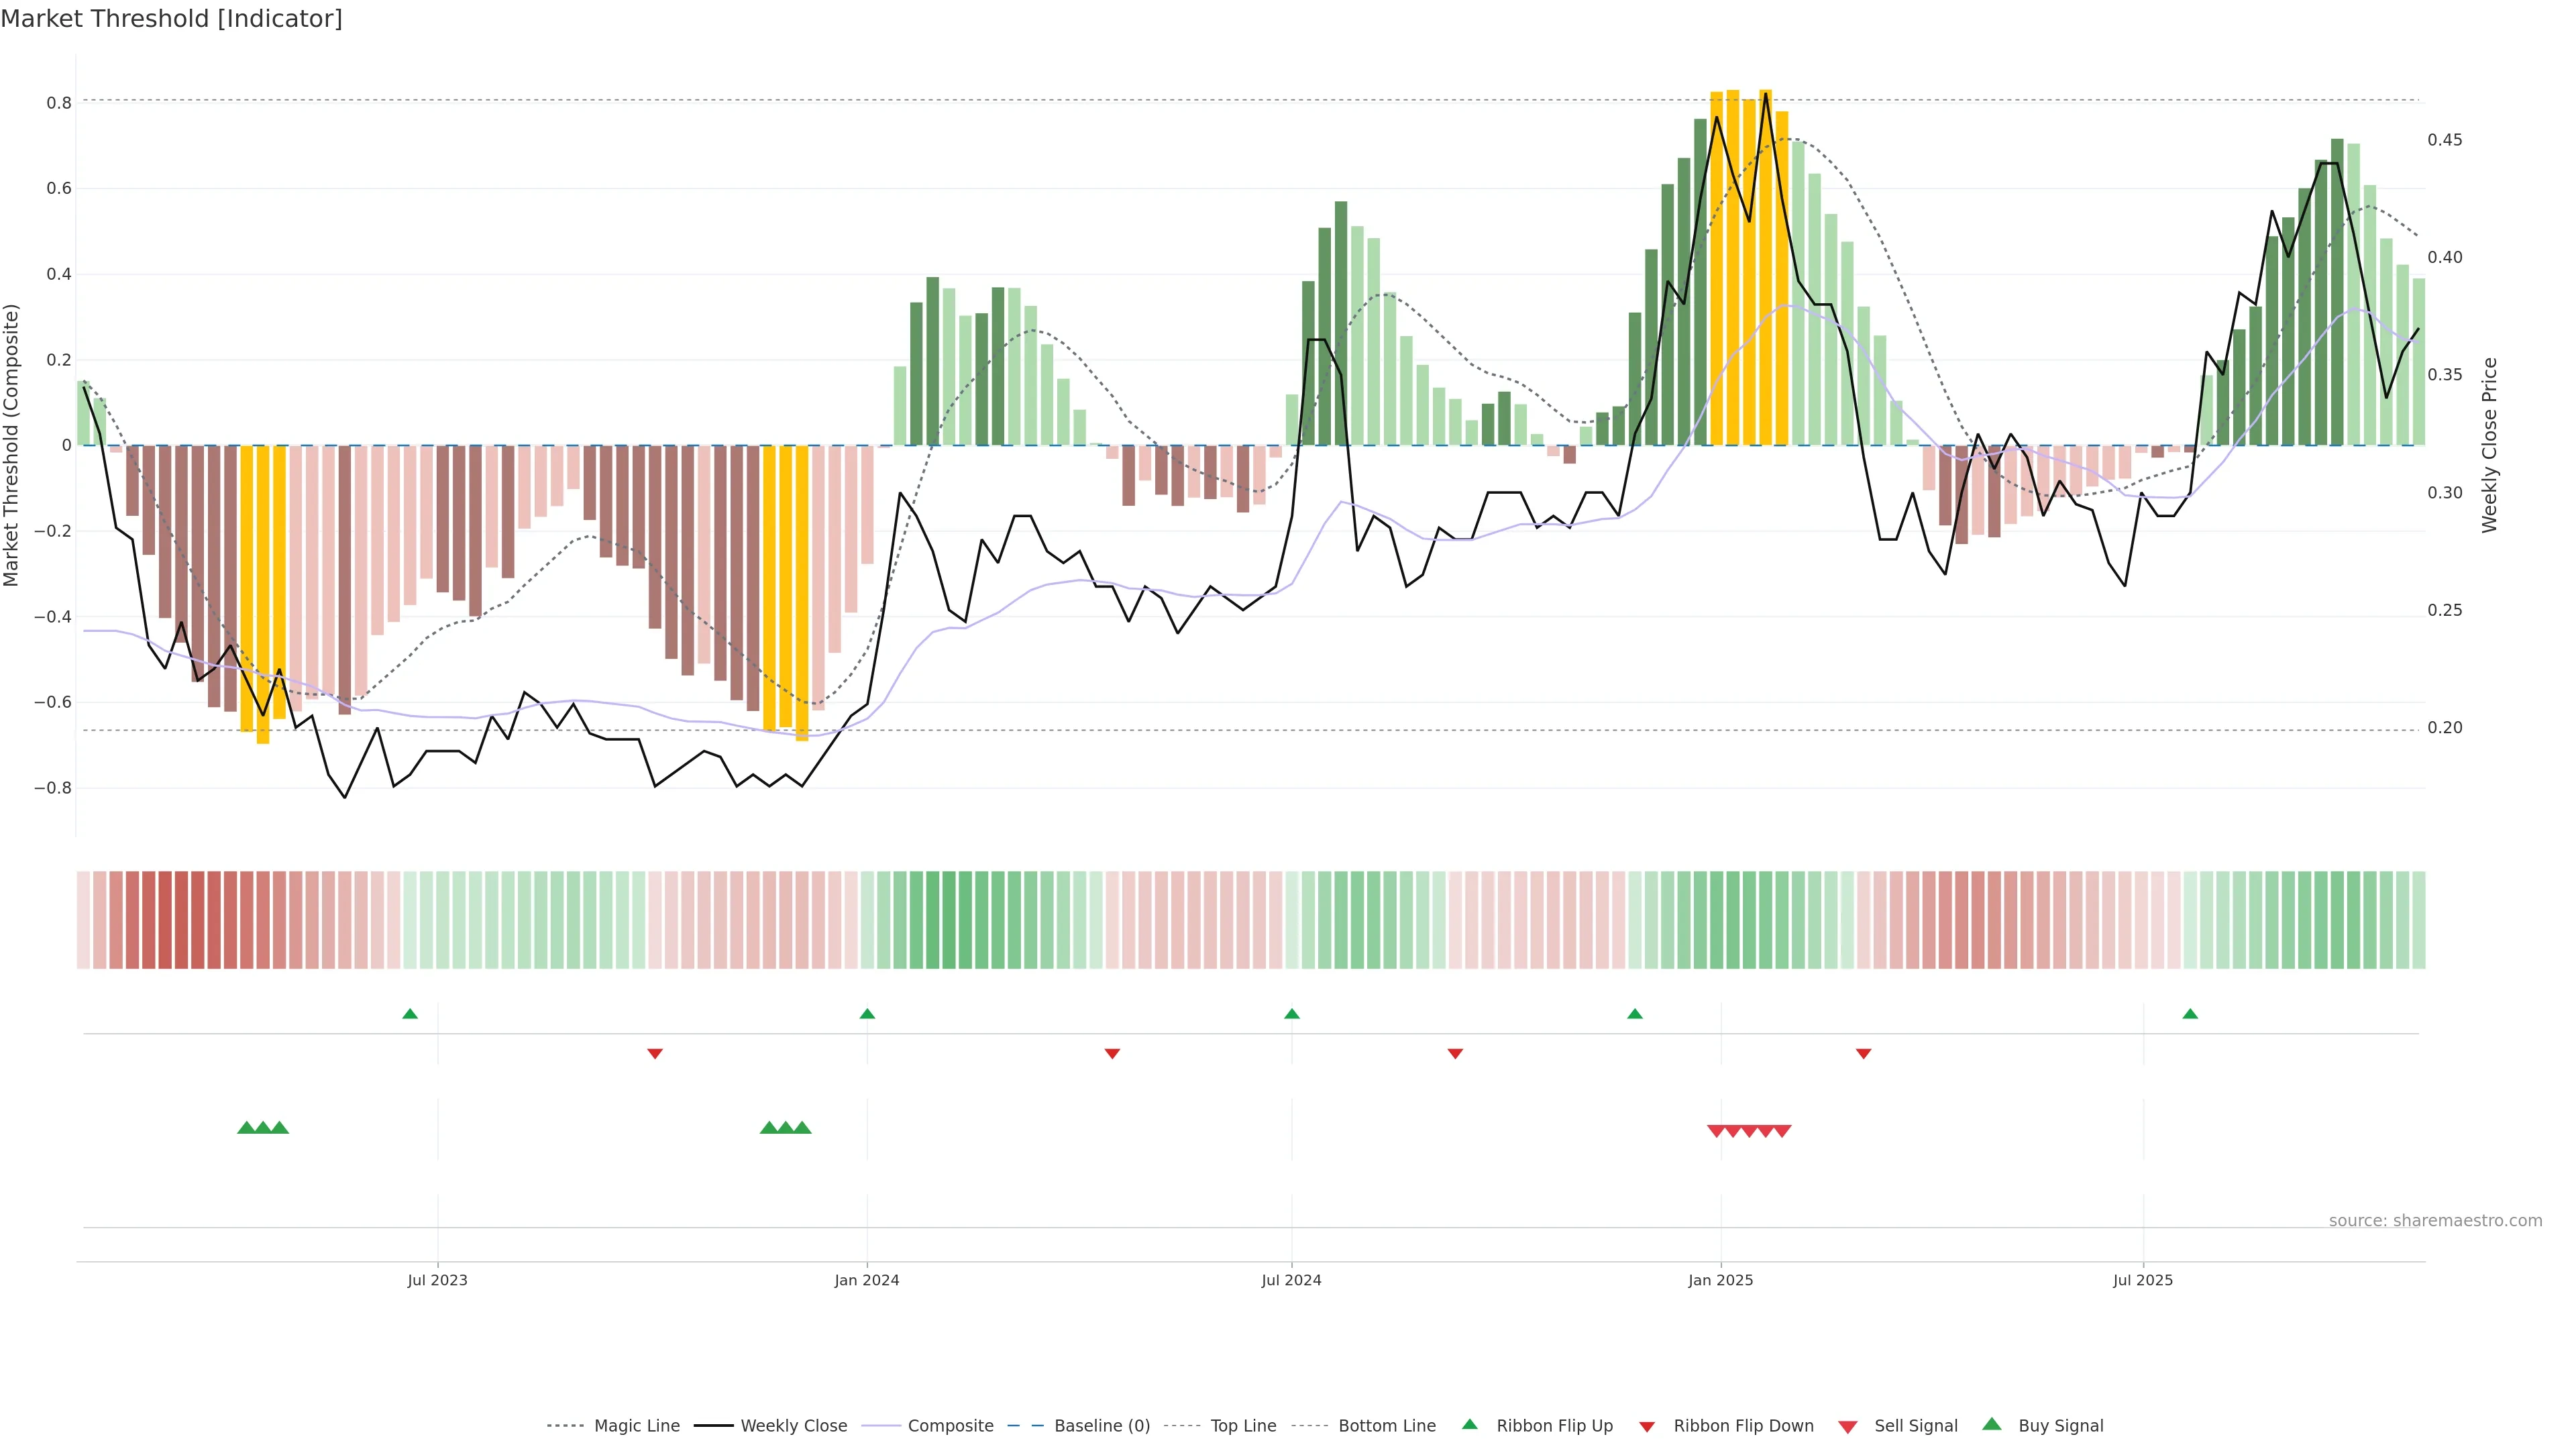Click Top Line legend item
2576x1449 pixels.
click(x=1243, y=1426)
